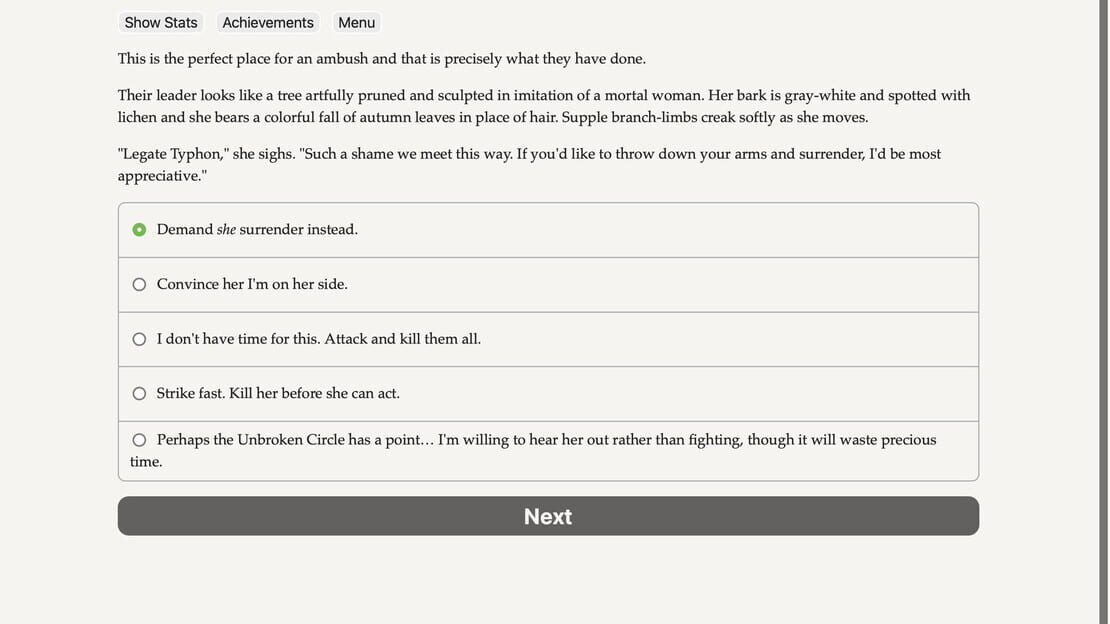
Task: Click the 'perfect place for an ambush' sentence
Action: [x=382, y=59]
